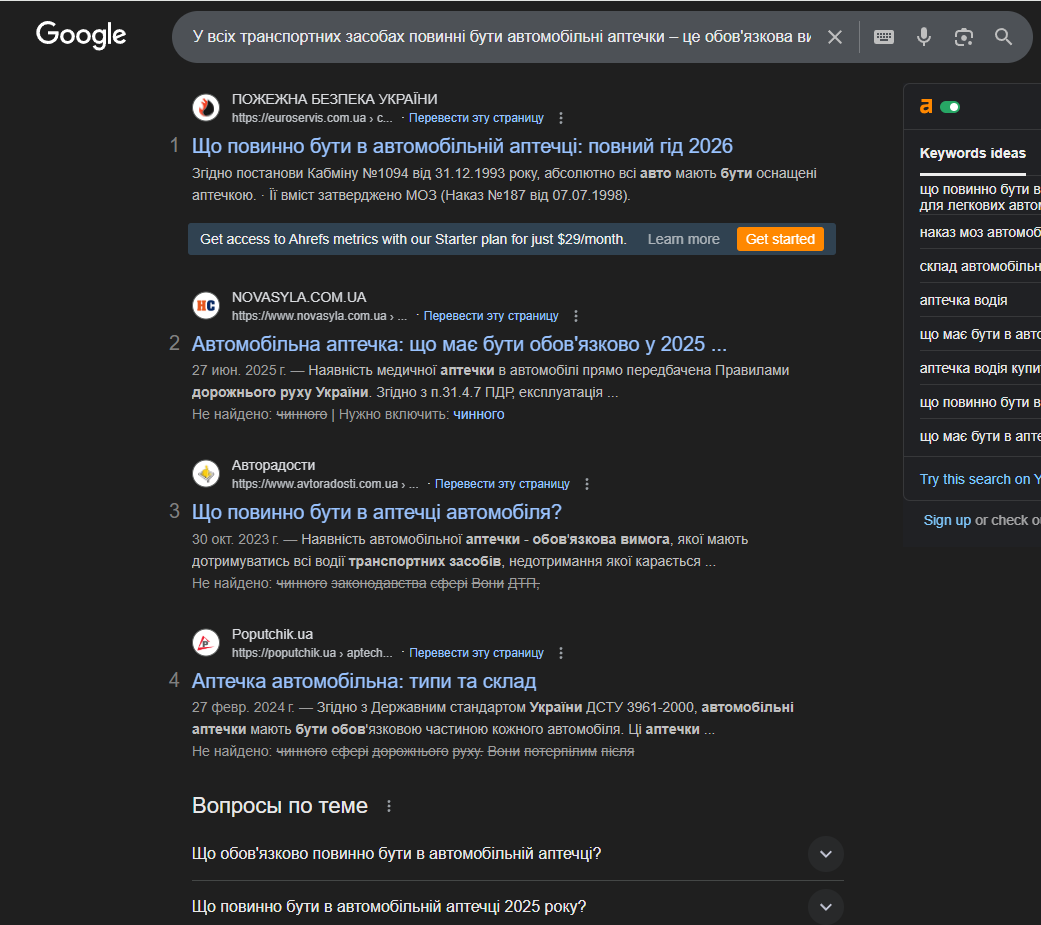The image size is (1041, 925).
Task: Toggle the Ahrefs extension green switch
Action: [x=950, y=107]
